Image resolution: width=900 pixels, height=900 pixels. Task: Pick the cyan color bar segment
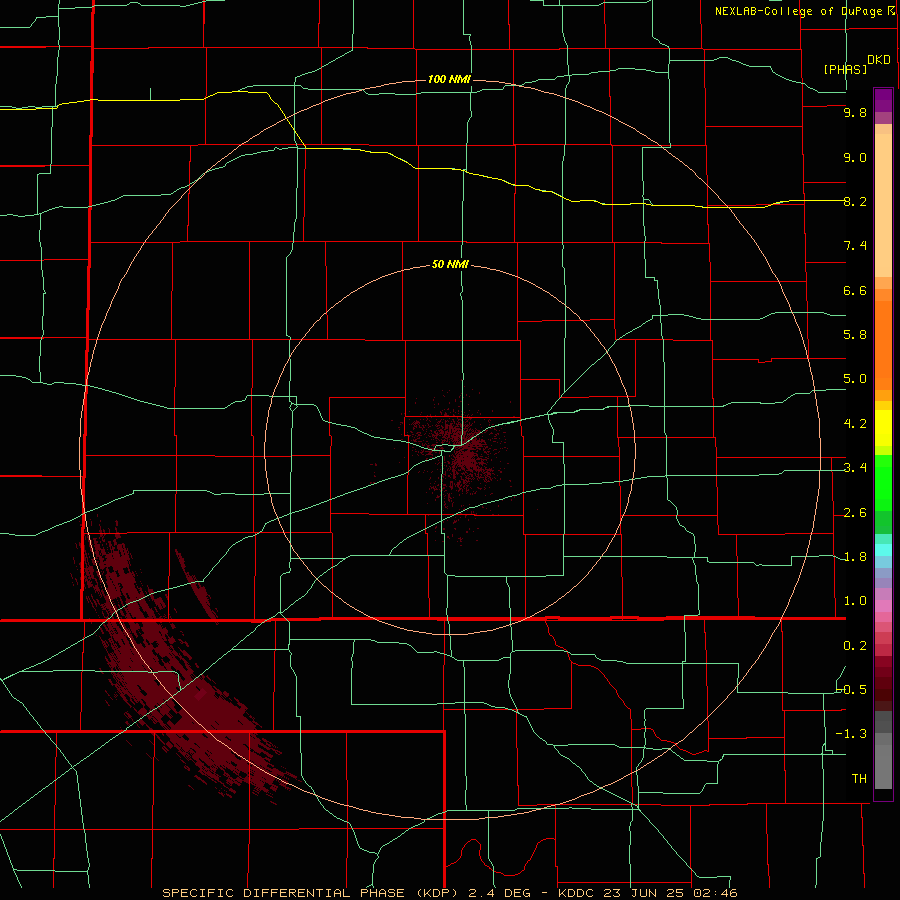(x=883, y=550)
